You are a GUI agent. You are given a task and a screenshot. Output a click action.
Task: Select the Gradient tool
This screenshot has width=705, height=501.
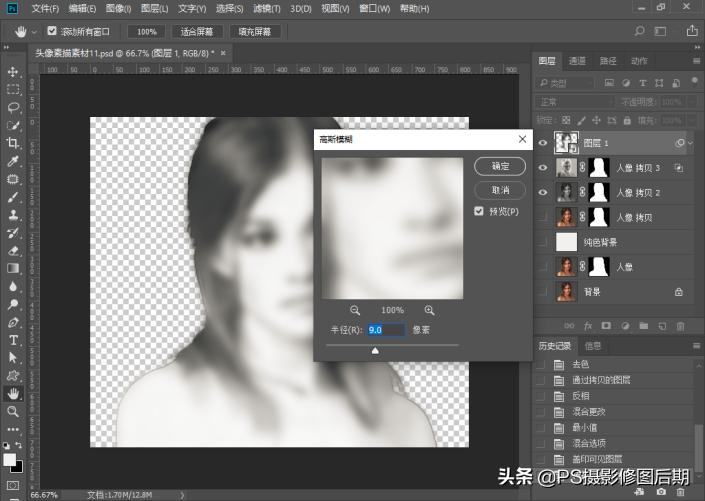(x=13, y=268)
